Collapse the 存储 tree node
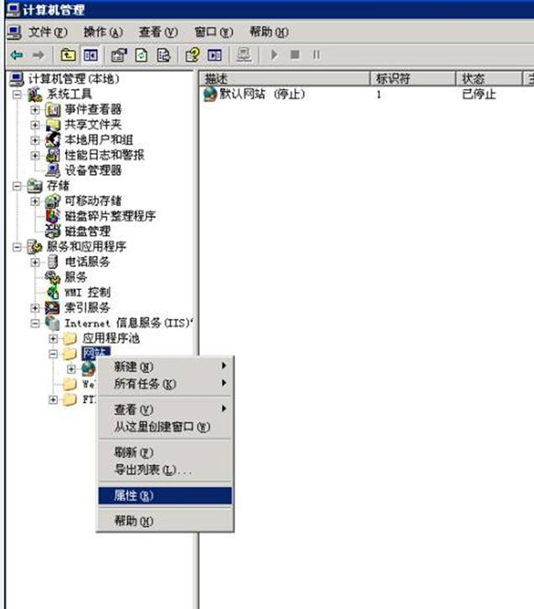 17,186
